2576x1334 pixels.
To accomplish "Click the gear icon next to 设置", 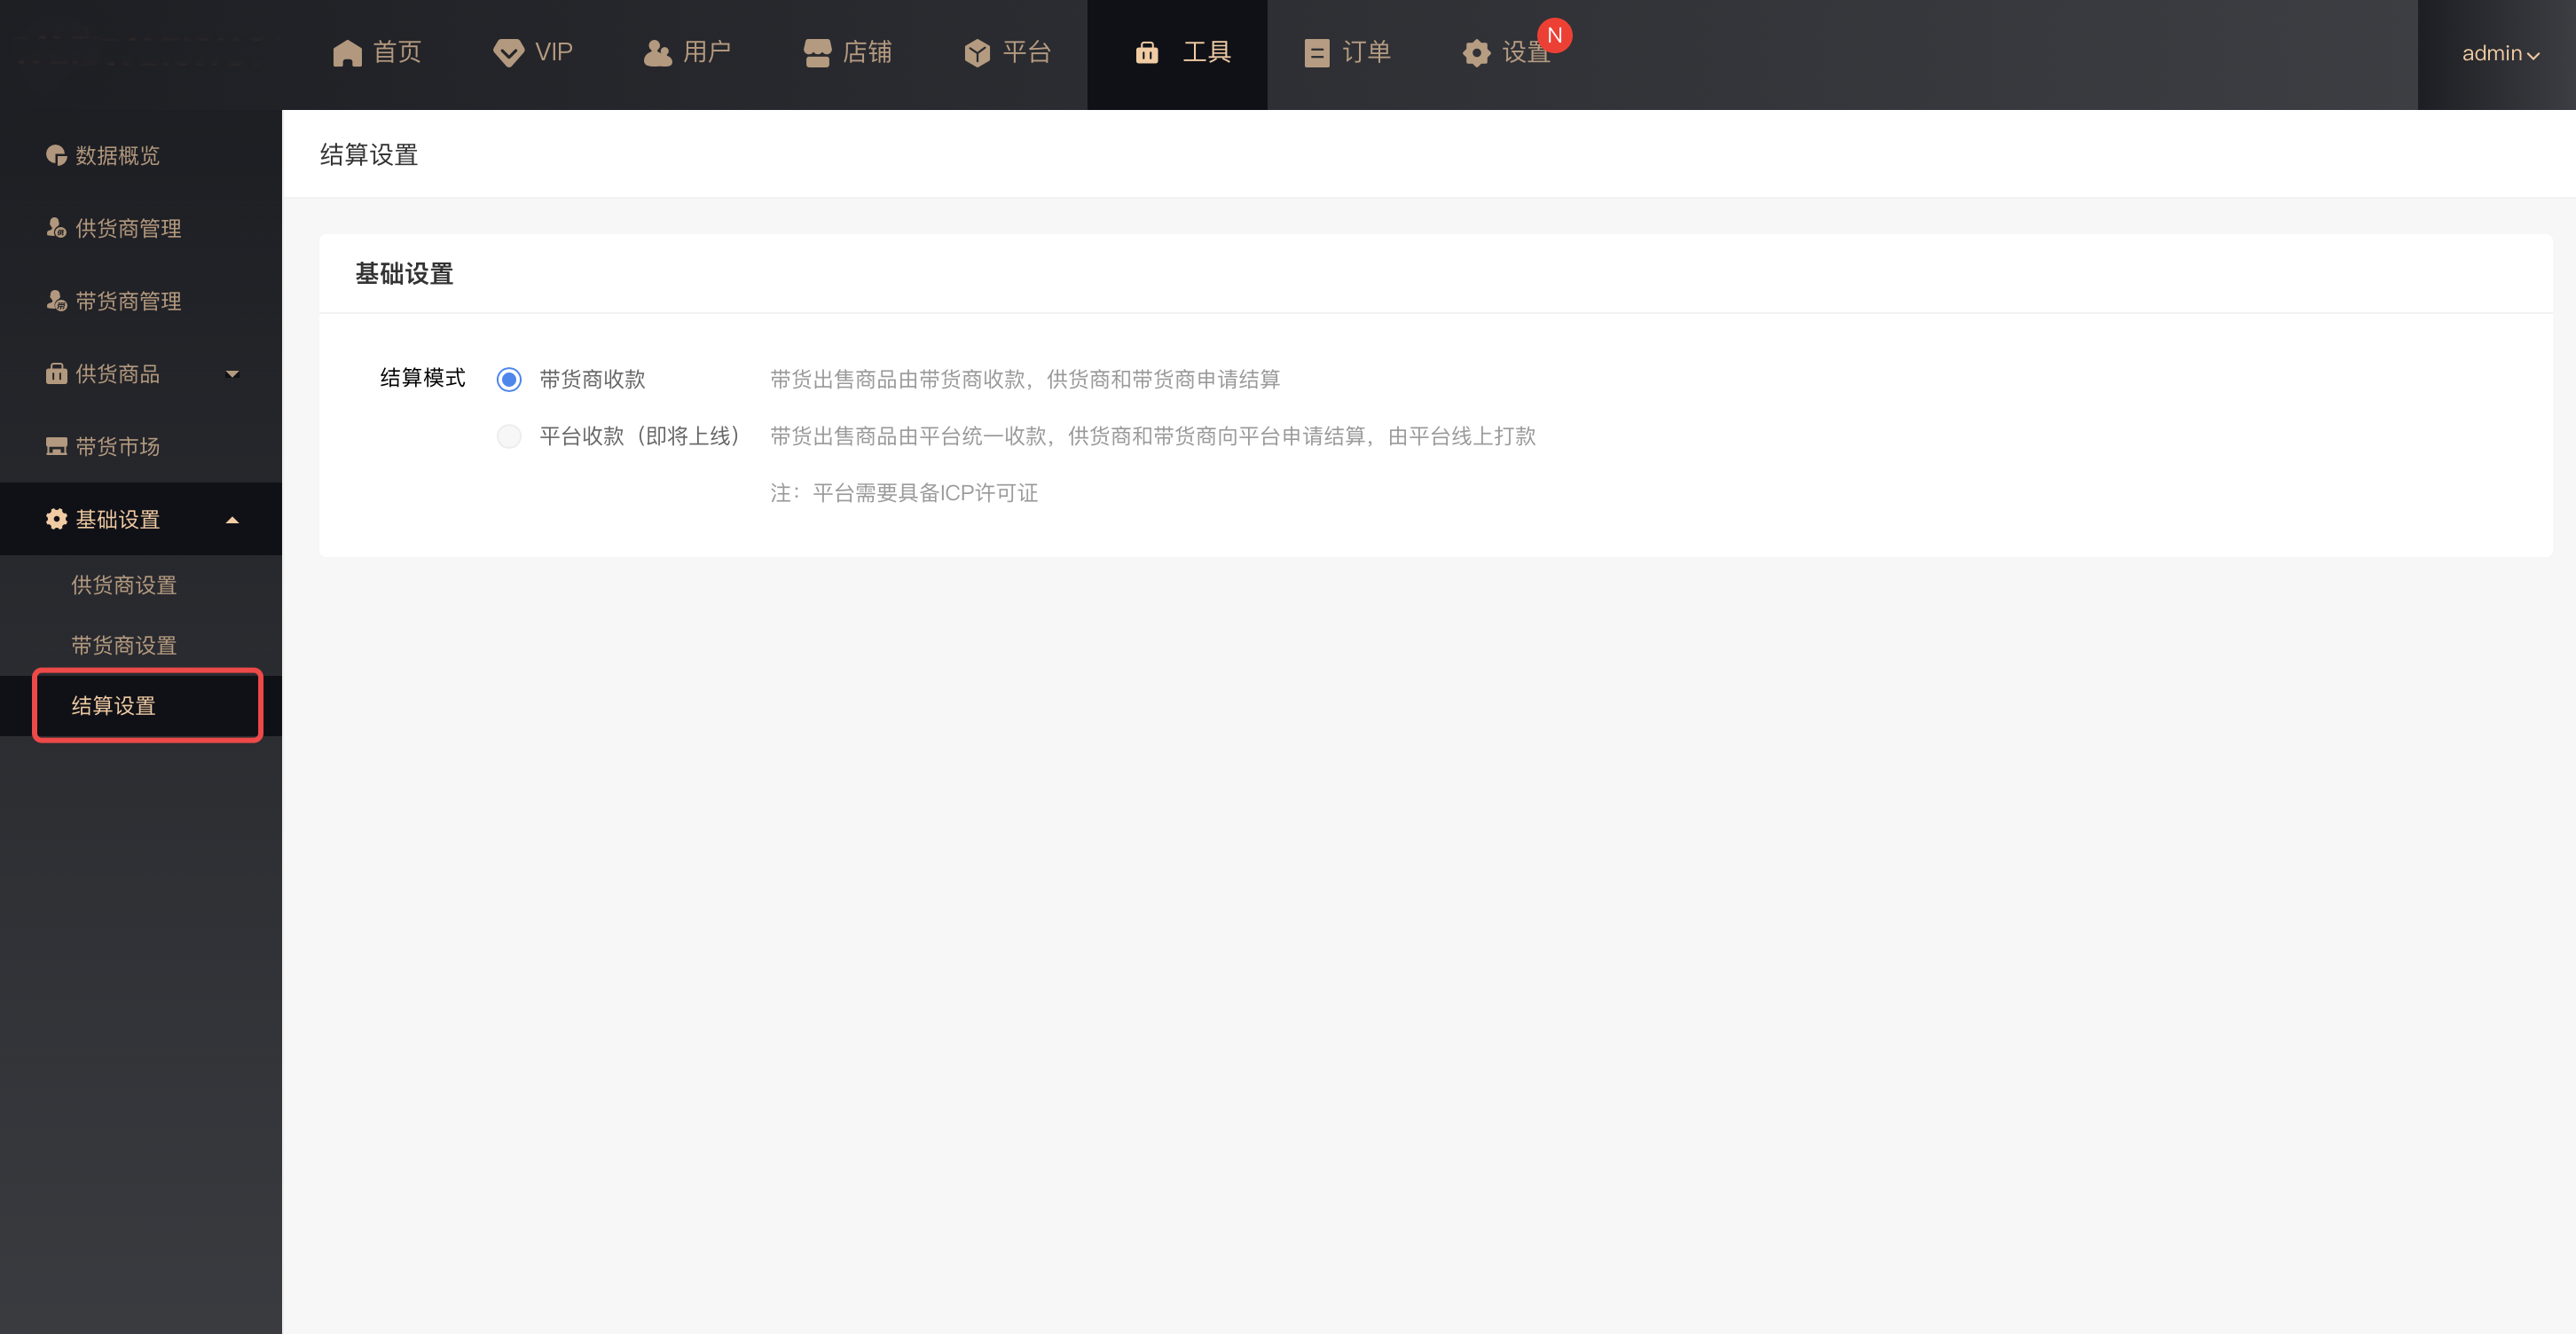I will pos(1476,53).
